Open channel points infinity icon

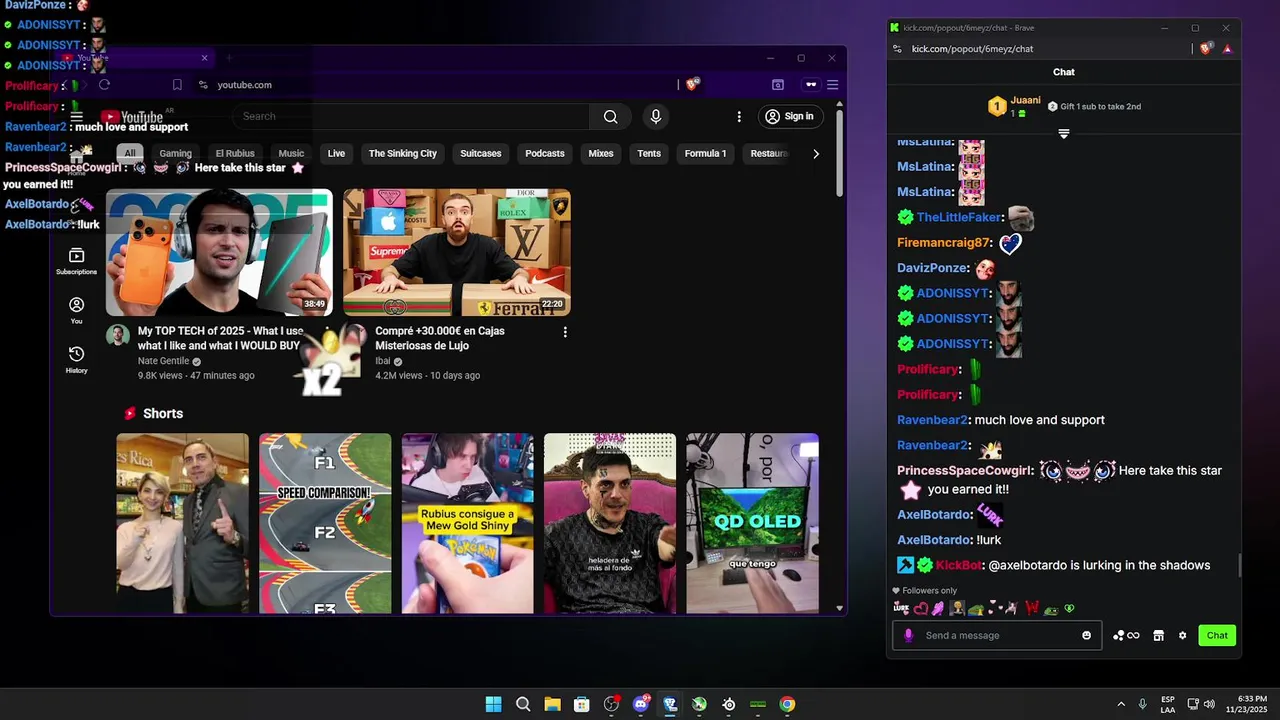pos(1126,635)
